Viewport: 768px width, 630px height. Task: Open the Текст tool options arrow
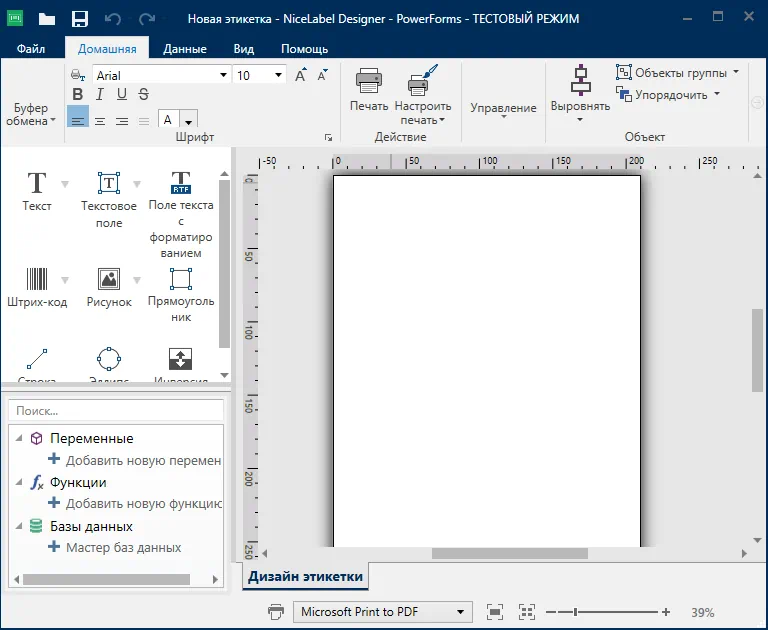65,184
